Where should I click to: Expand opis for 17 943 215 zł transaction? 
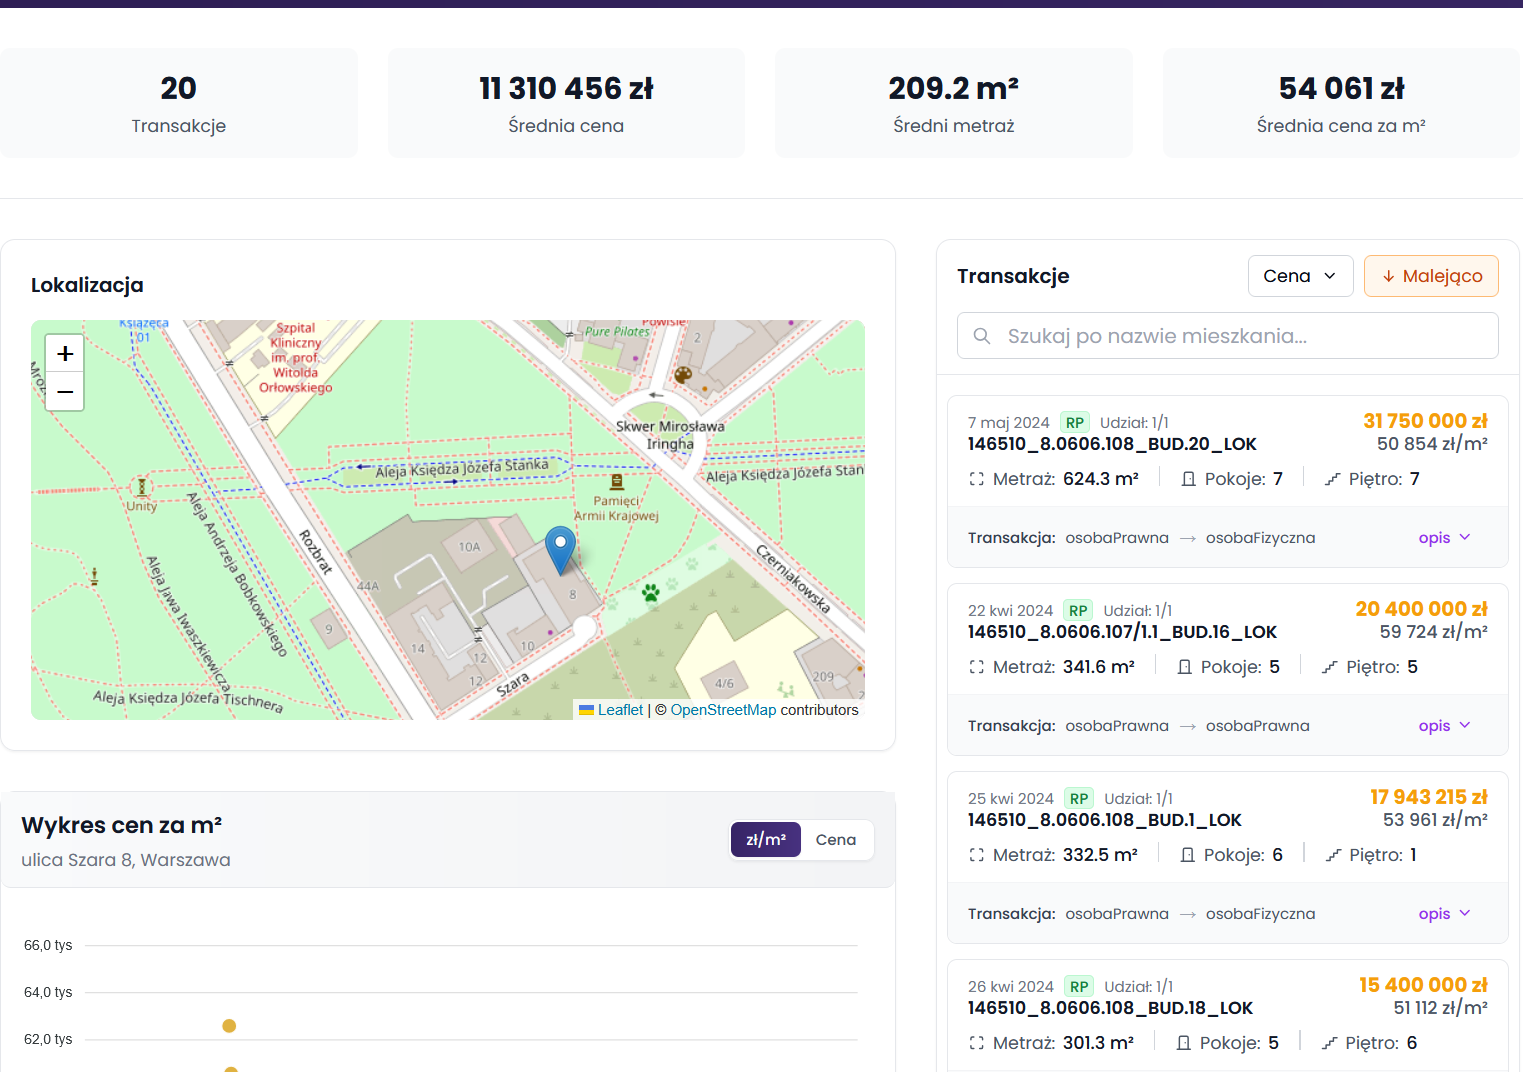pos(1444,914)
